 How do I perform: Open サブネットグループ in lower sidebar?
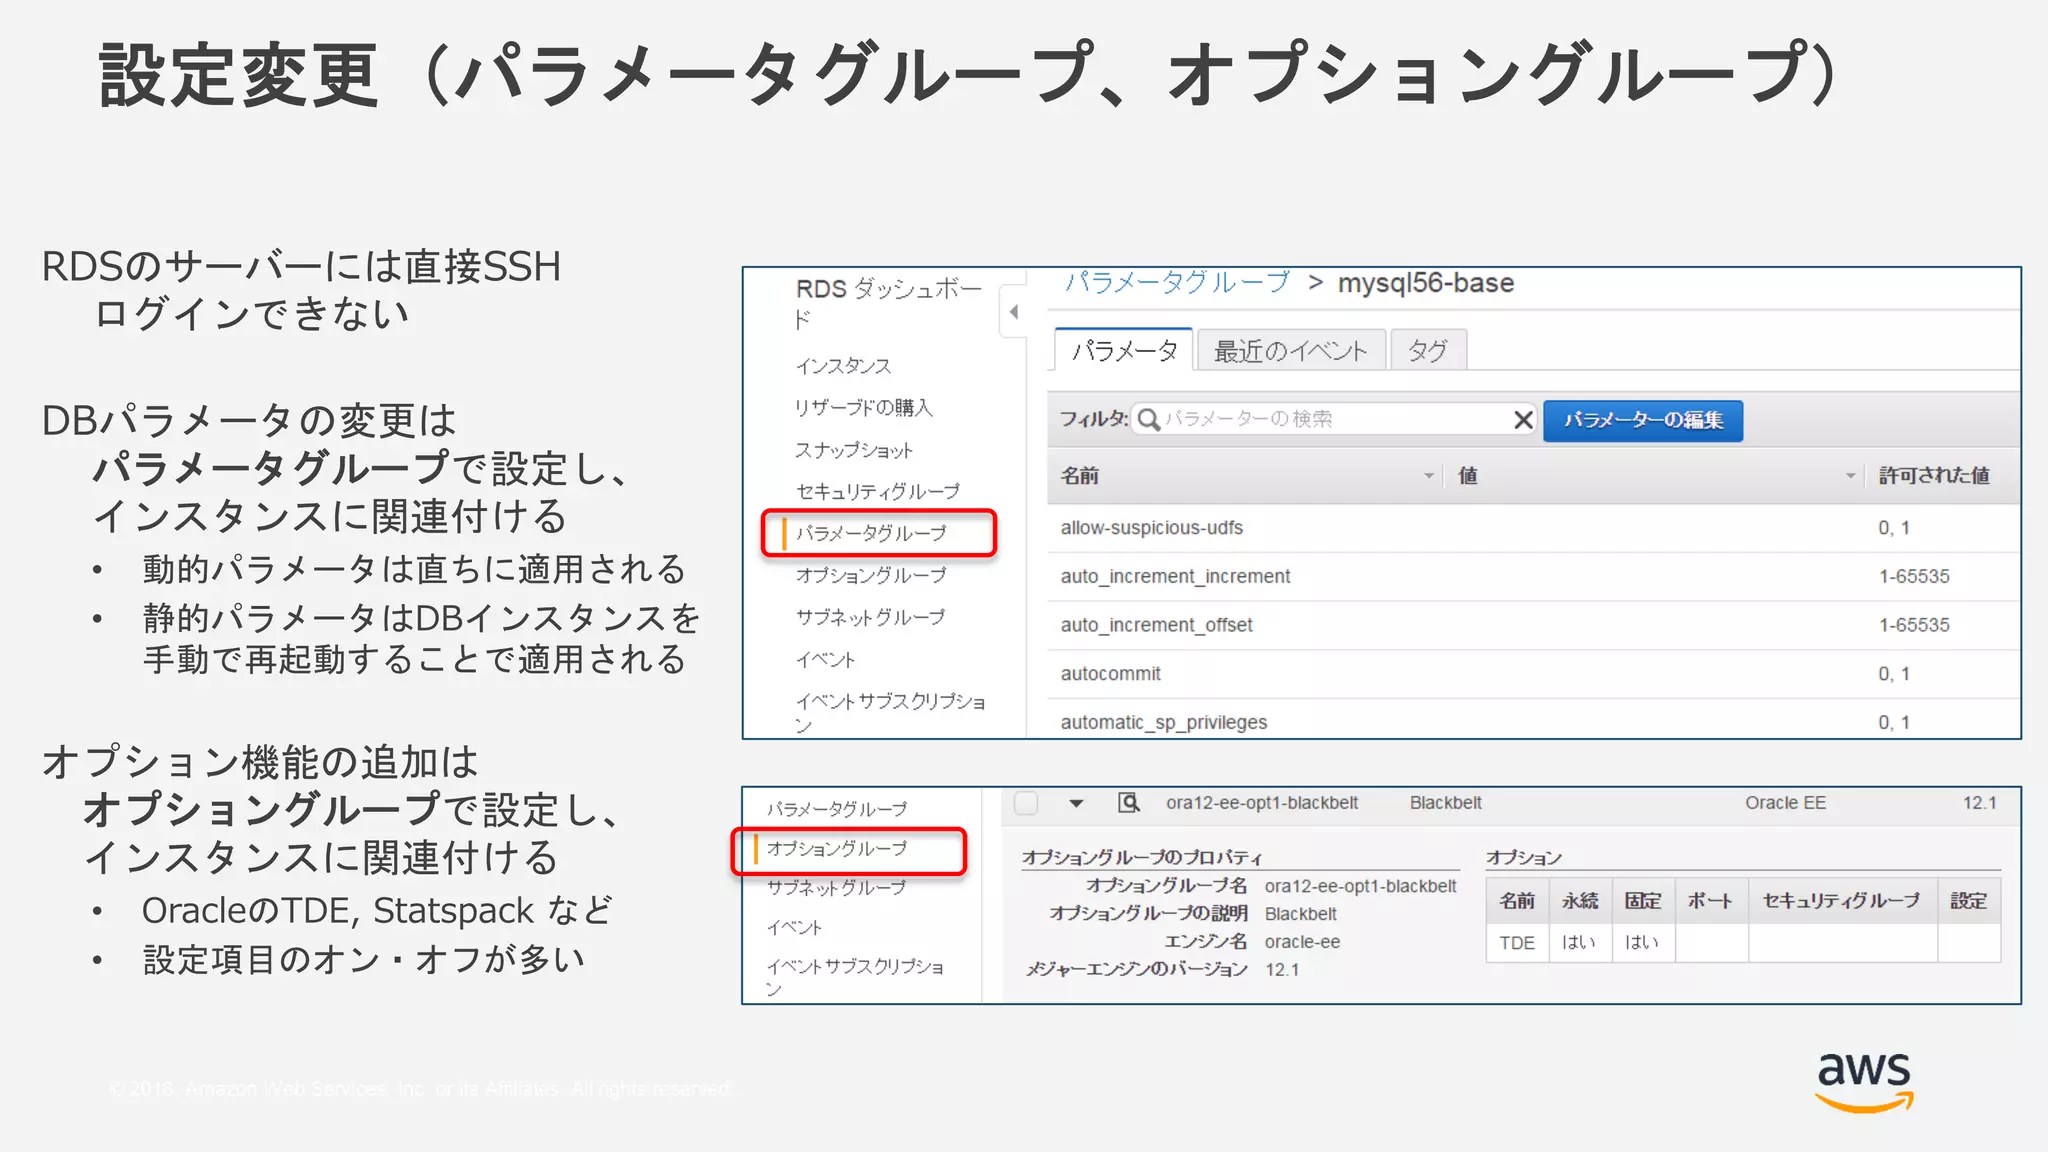(x=836, y=888)
